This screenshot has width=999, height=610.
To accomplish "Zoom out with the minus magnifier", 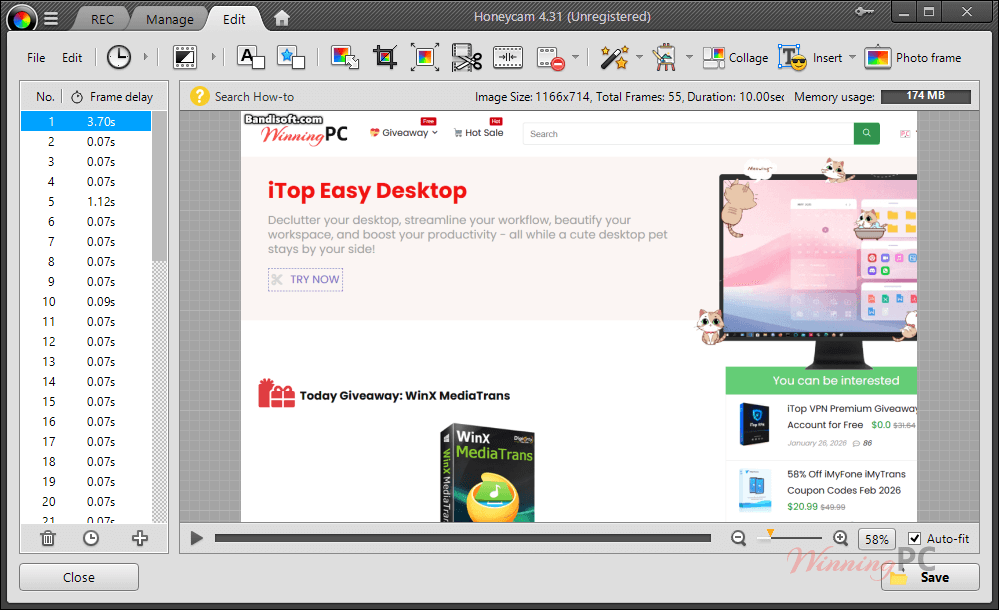I will click(x=738, y=539).
